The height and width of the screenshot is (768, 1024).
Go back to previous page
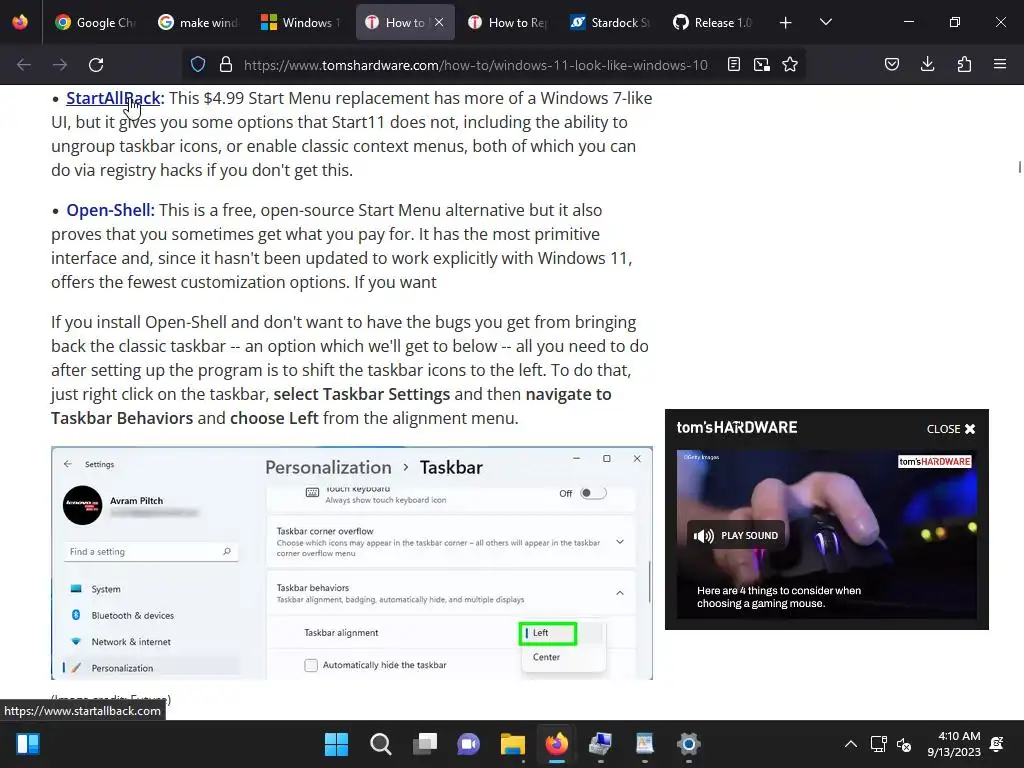tap(24, 65)
